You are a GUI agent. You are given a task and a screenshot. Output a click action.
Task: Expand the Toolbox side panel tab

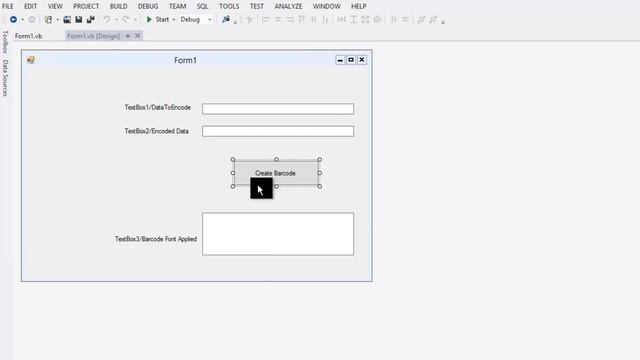tap(5, 42)
